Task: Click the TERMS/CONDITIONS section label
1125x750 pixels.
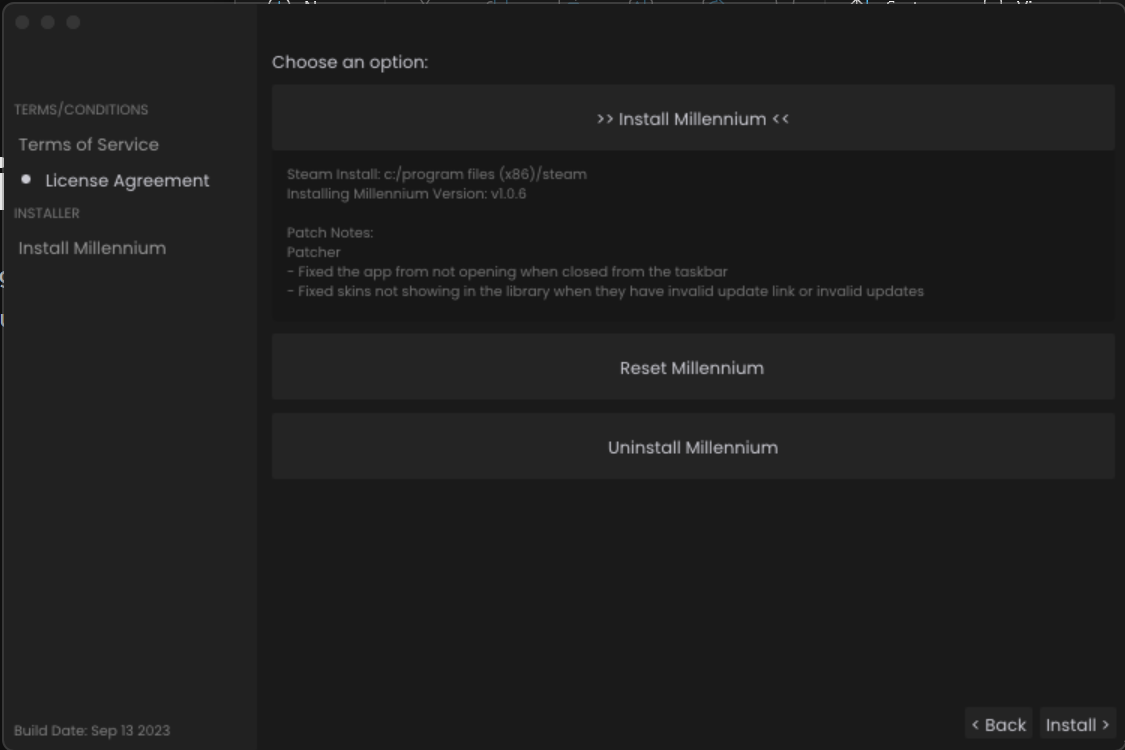Action: [81, 110]
